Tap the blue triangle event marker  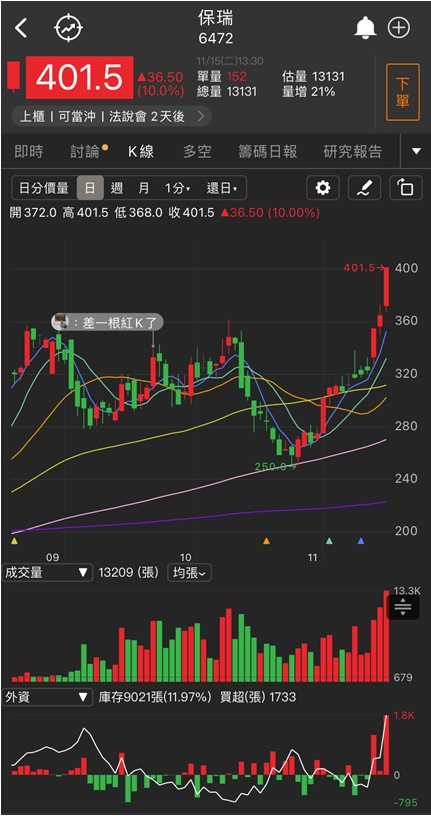[x=361, y=541]
